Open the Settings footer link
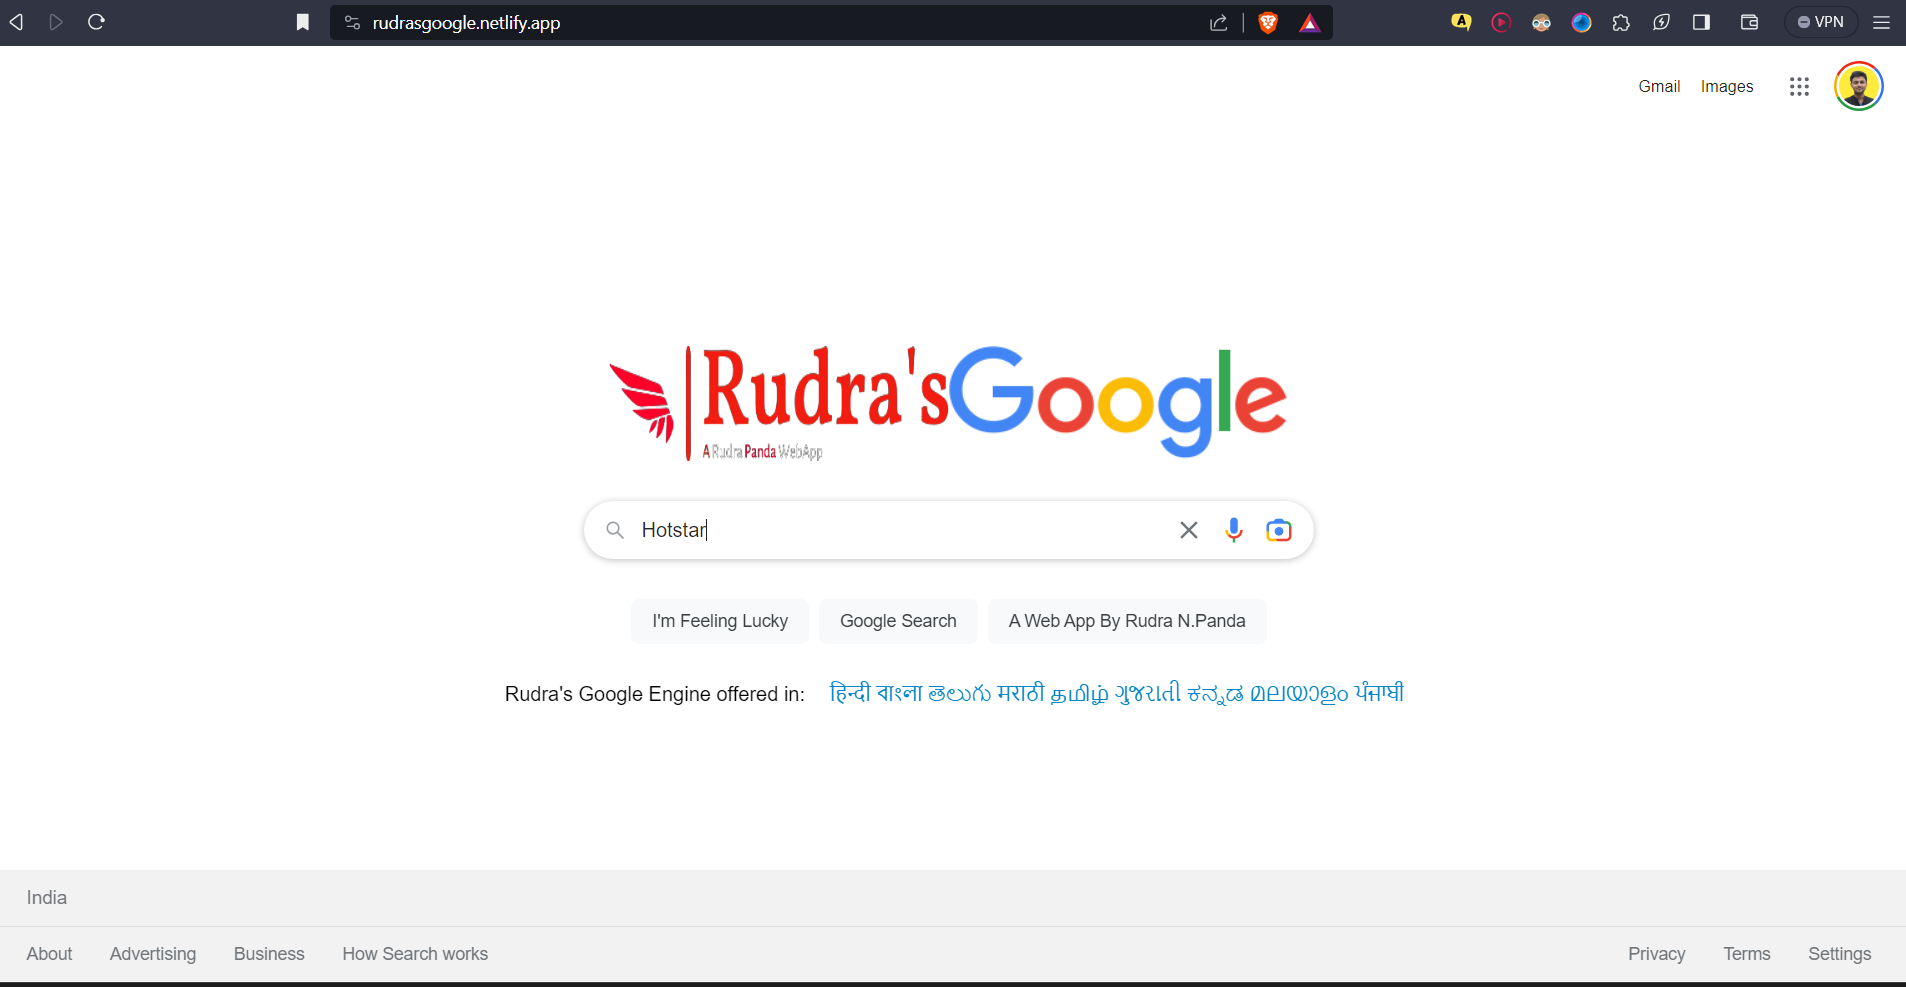The height and width of the screenshot is (987, 1906). tap(1839, 954)
